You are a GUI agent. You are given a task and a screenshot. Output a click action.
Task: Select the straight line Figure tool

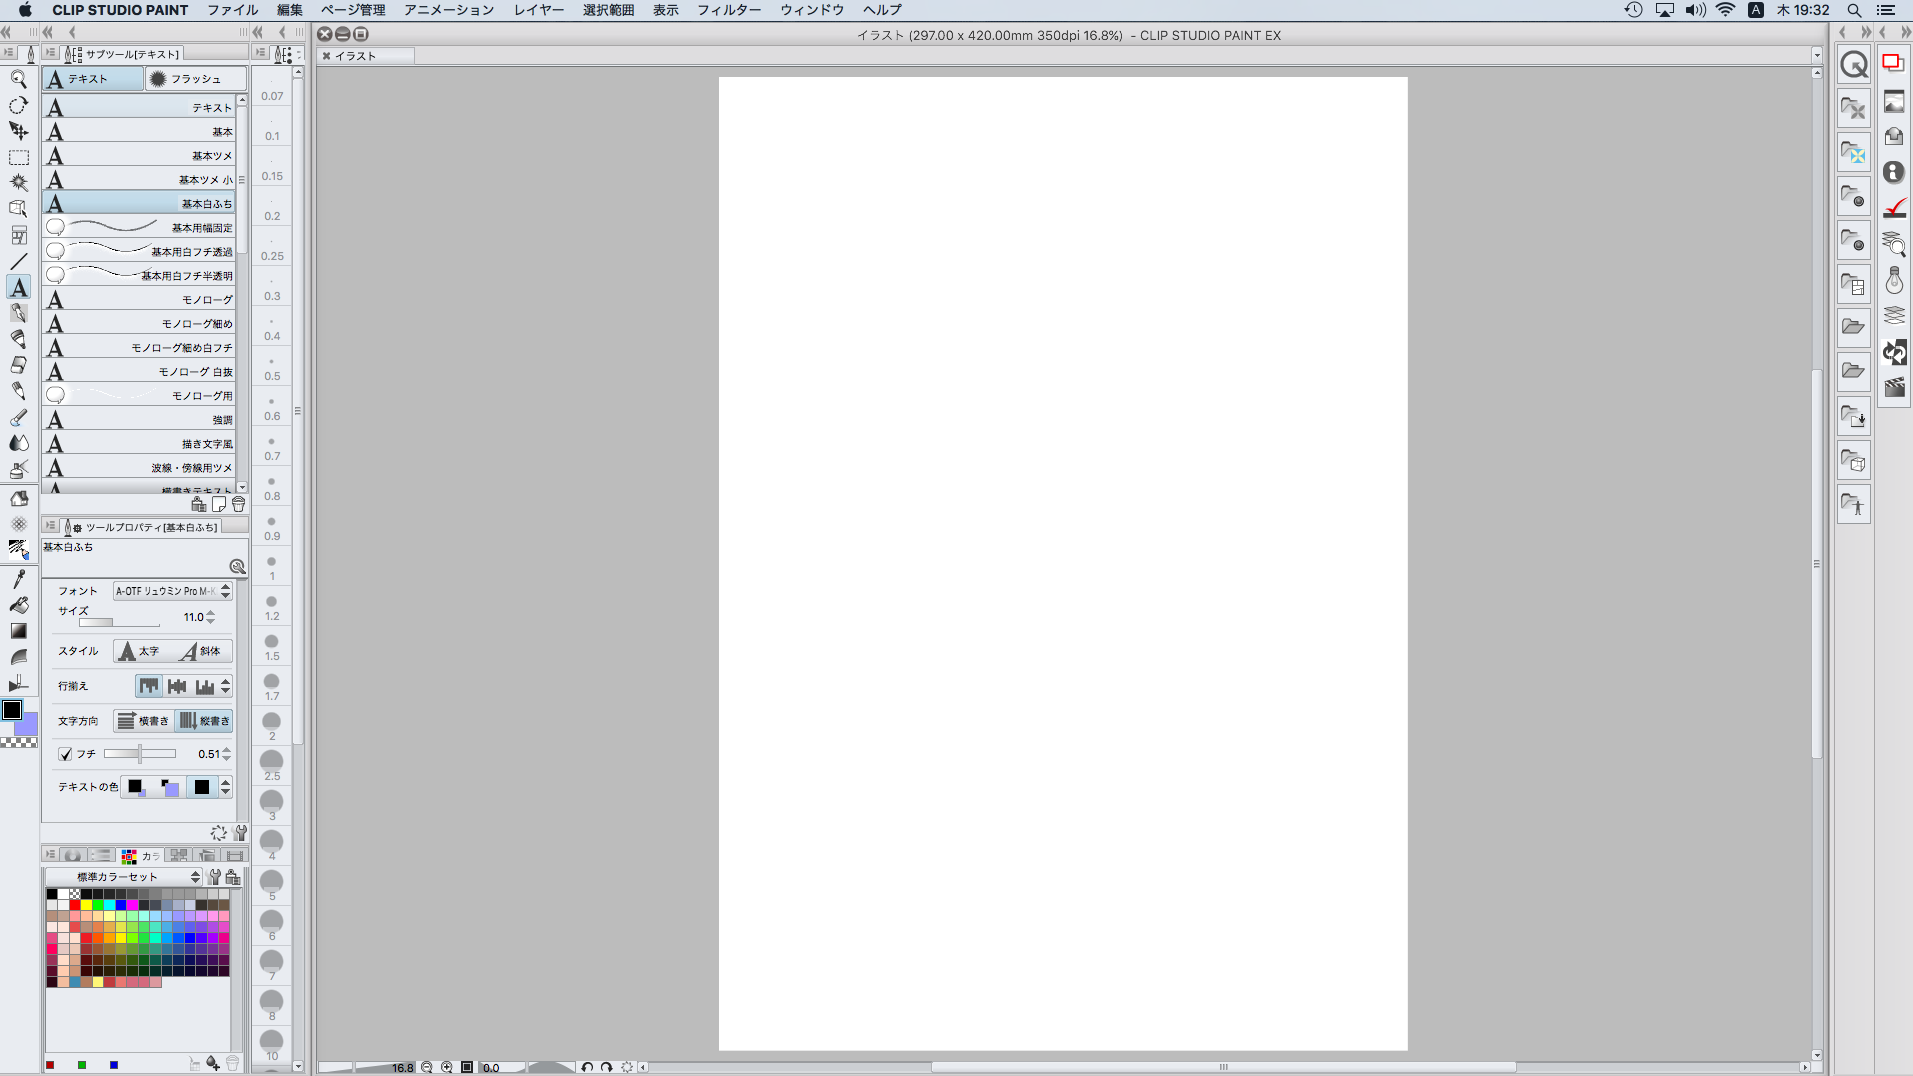pyautogui.click(x=18, y=261)
